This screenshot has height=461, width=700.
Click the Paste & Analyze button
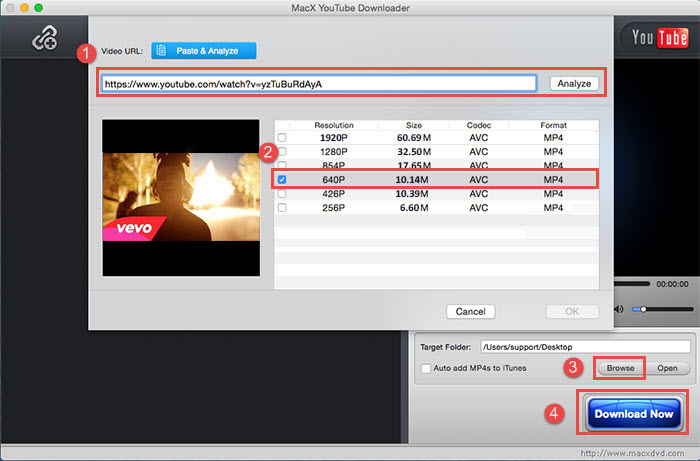click(x=204, y=51)
